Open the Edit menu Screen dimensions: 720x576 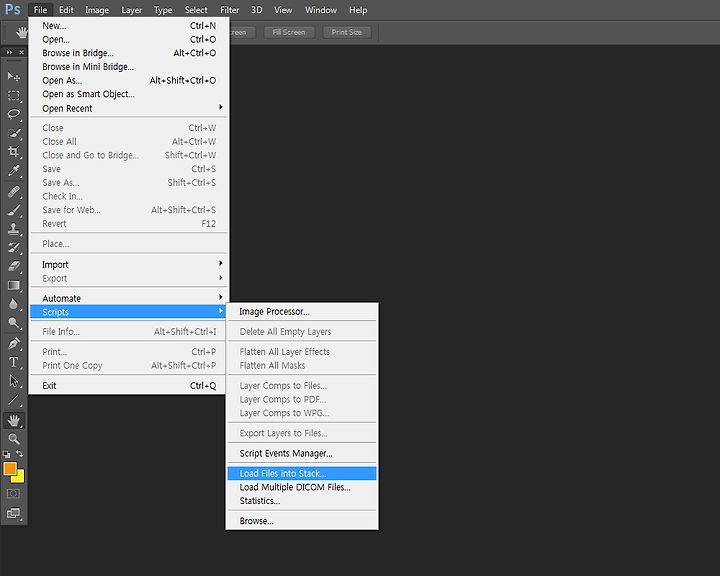66,10
